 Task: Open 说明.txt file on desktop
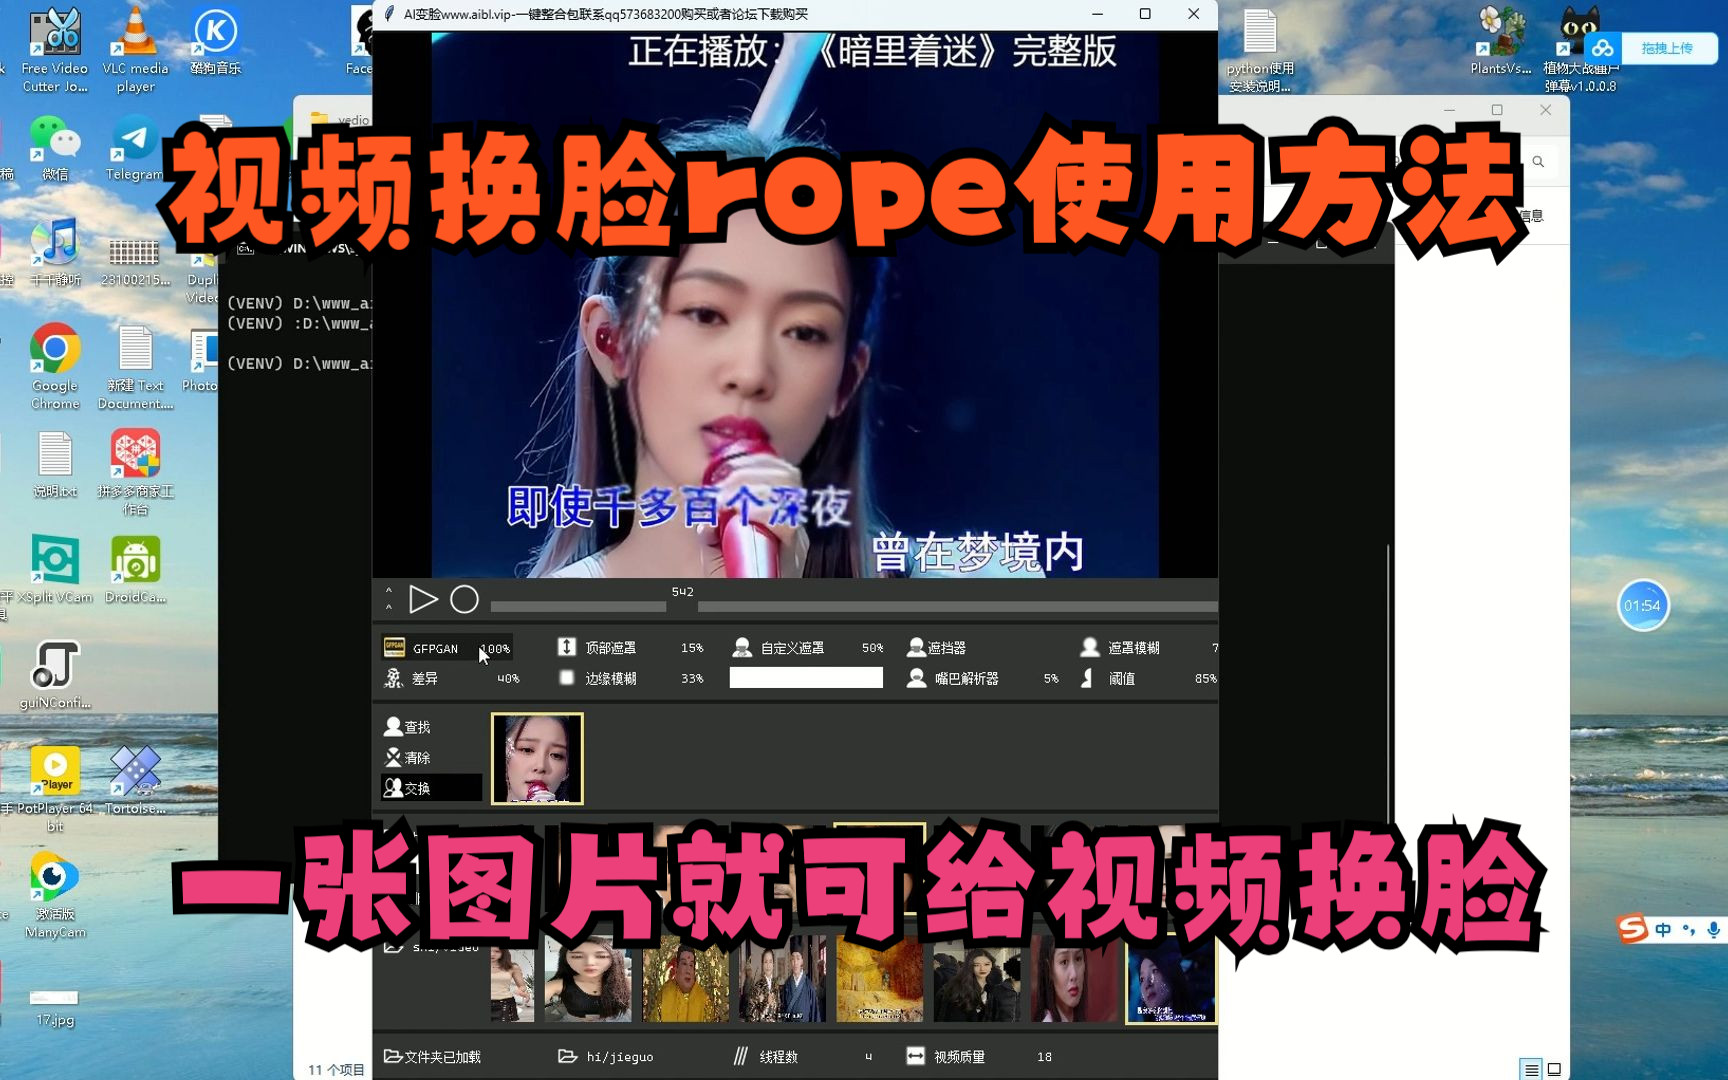coord(55,465)
